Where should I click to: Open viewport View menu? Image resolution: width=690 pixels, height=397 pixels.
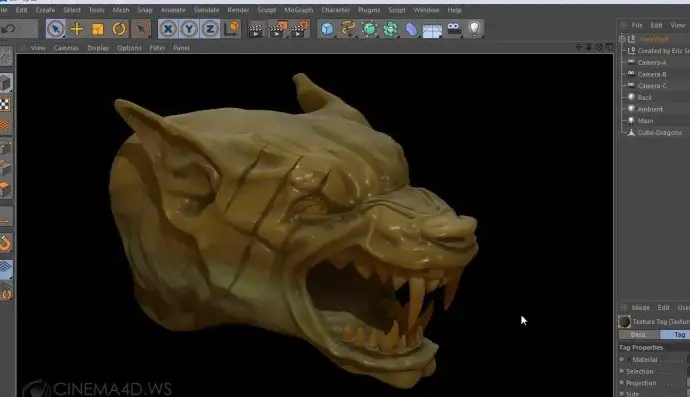(38, 48)
